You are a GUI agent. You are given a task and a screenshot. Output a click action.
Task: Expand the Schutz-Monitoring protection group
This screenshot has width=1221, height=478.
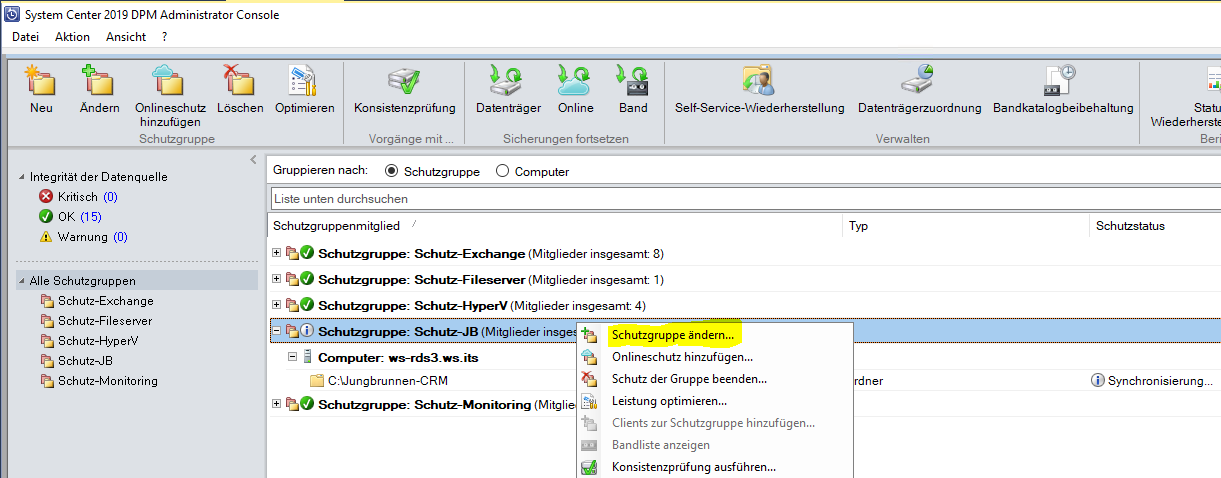(277, 404)
